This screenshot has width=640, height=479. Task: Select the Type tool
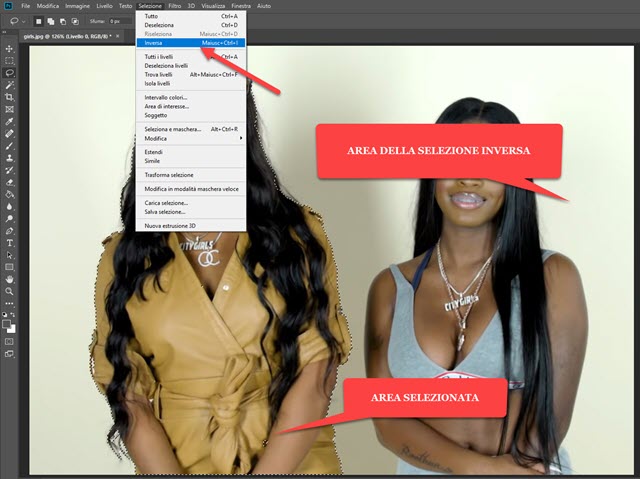coord(9,243)
